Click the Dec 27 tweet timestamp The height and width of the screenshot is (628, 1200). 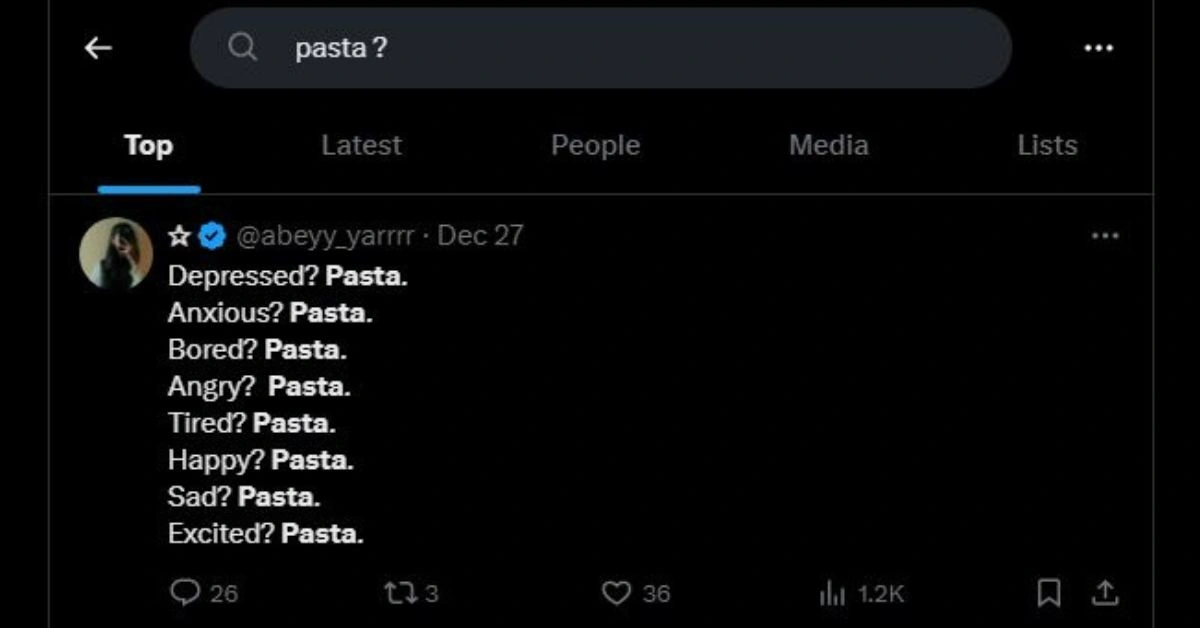[480, 236]
